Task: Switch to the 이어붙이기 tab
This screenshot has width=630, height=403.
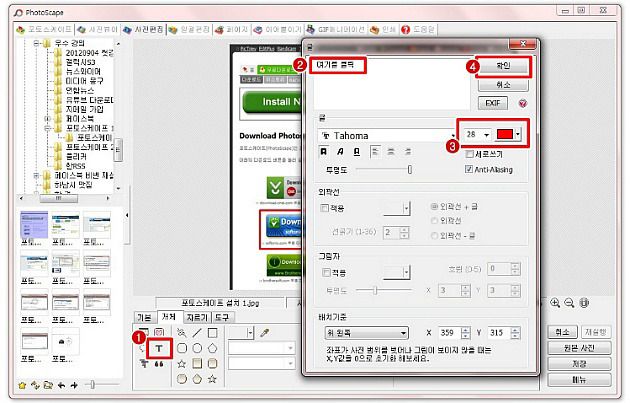Action: coord(278,29)
